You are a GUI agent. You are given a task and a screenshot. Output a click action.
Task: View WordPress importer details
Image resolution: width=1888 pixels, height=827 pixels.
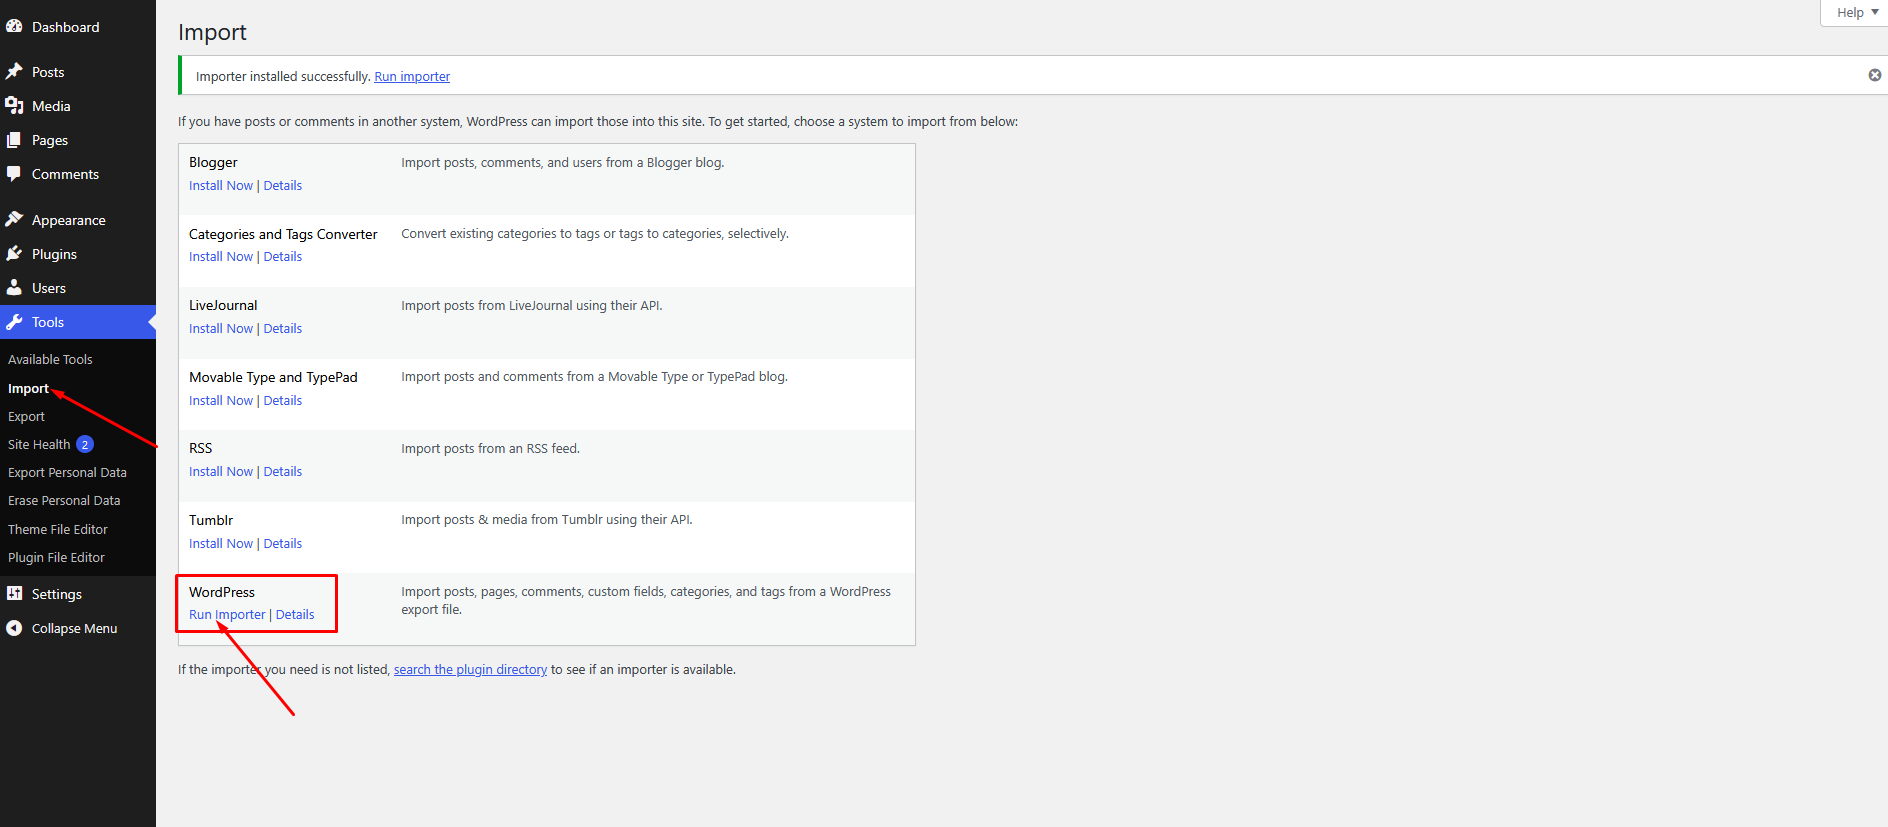click(295, 614)
